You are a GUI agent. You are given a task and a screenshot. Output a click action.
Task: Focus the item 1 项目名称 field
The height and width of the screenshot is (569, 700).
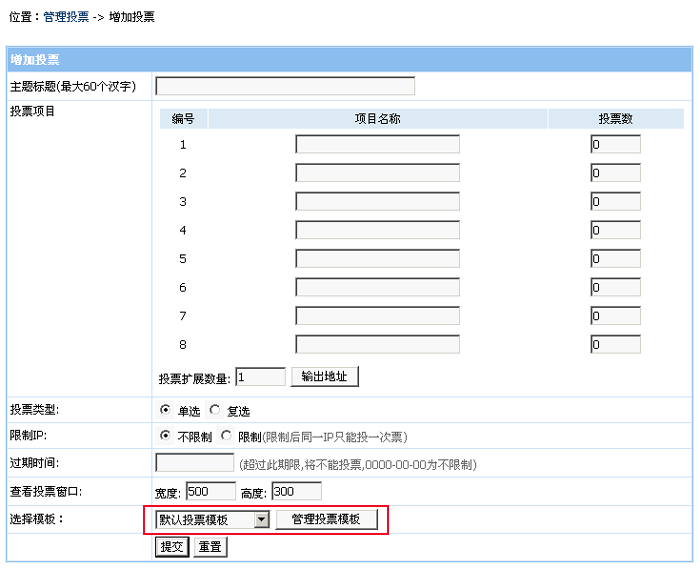pyautogui.click(x=377, y=145)
